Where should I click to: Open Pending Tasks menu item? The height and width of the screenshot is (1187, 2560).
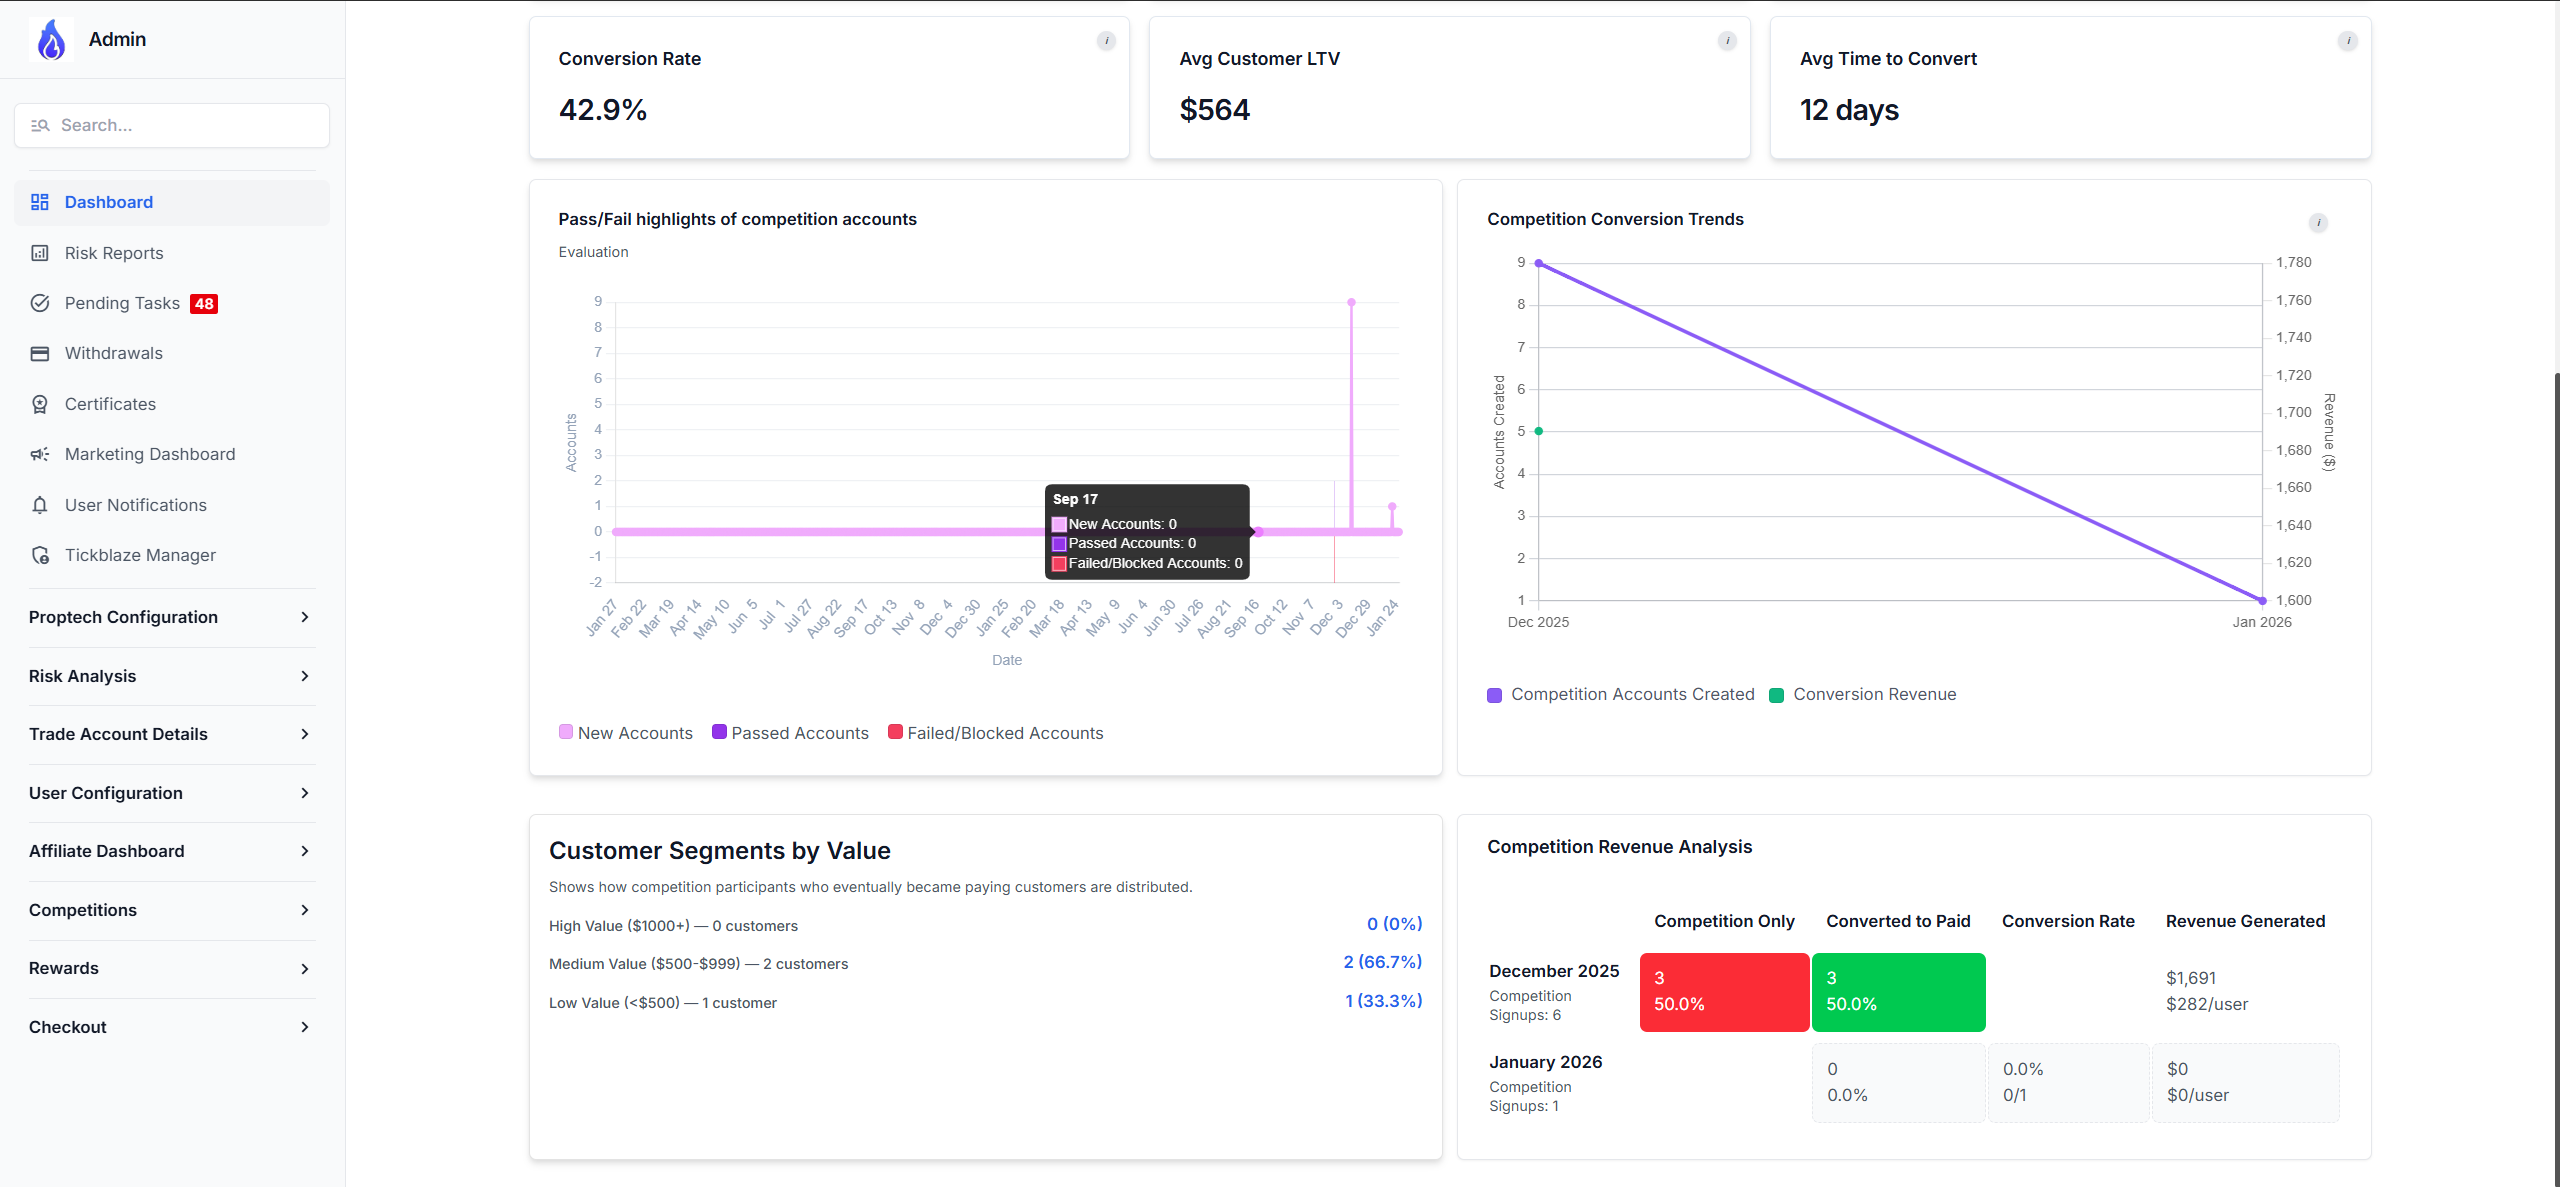122,303
